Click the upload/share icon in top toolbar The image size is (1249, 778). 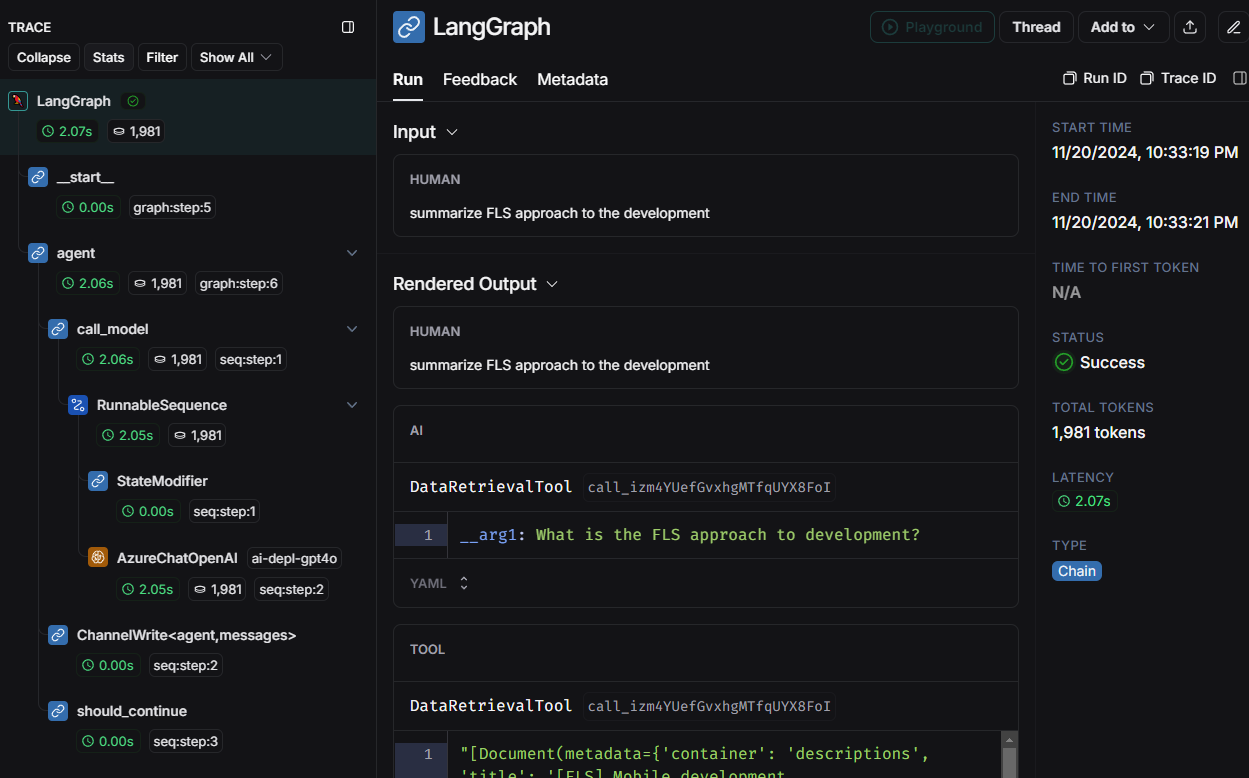[x=1189, y=27]
